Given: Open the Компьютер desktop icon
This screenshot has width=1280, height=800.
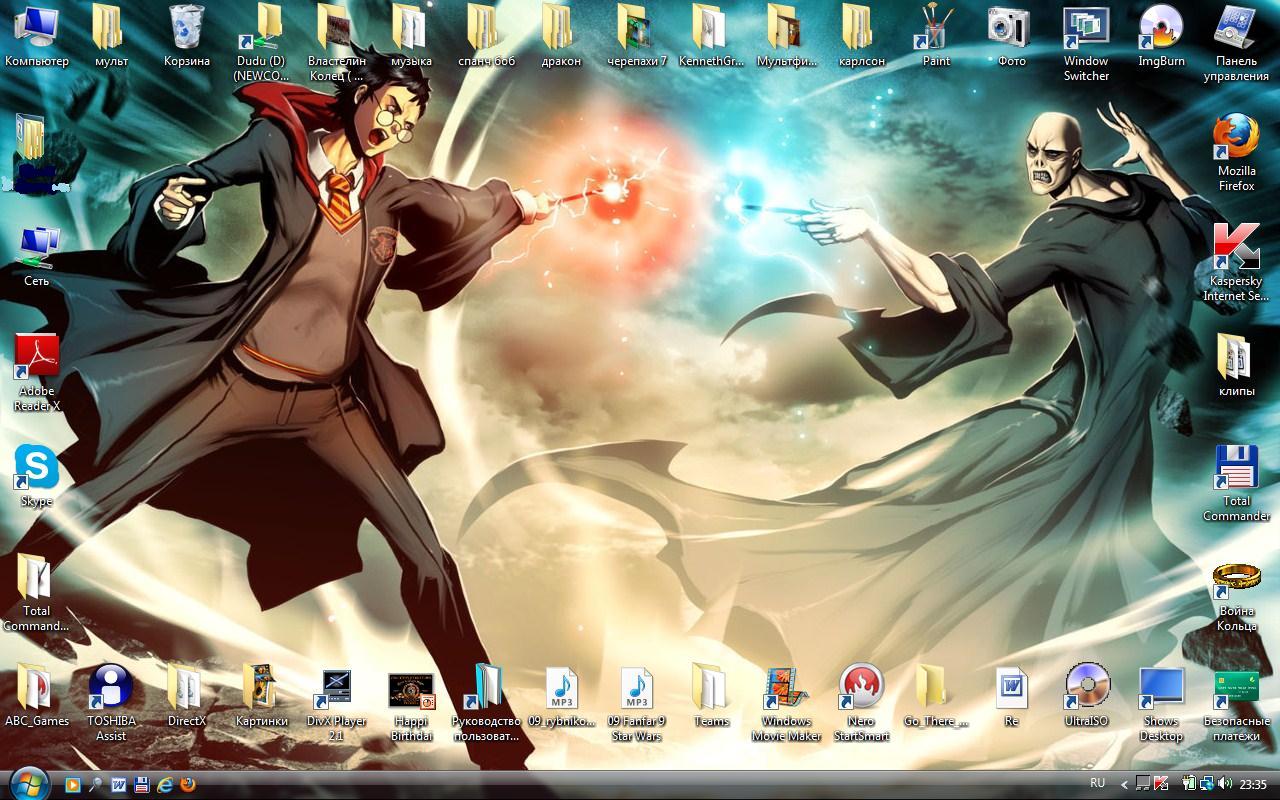Looking at the screenshot, I should (x=37, y=36).
